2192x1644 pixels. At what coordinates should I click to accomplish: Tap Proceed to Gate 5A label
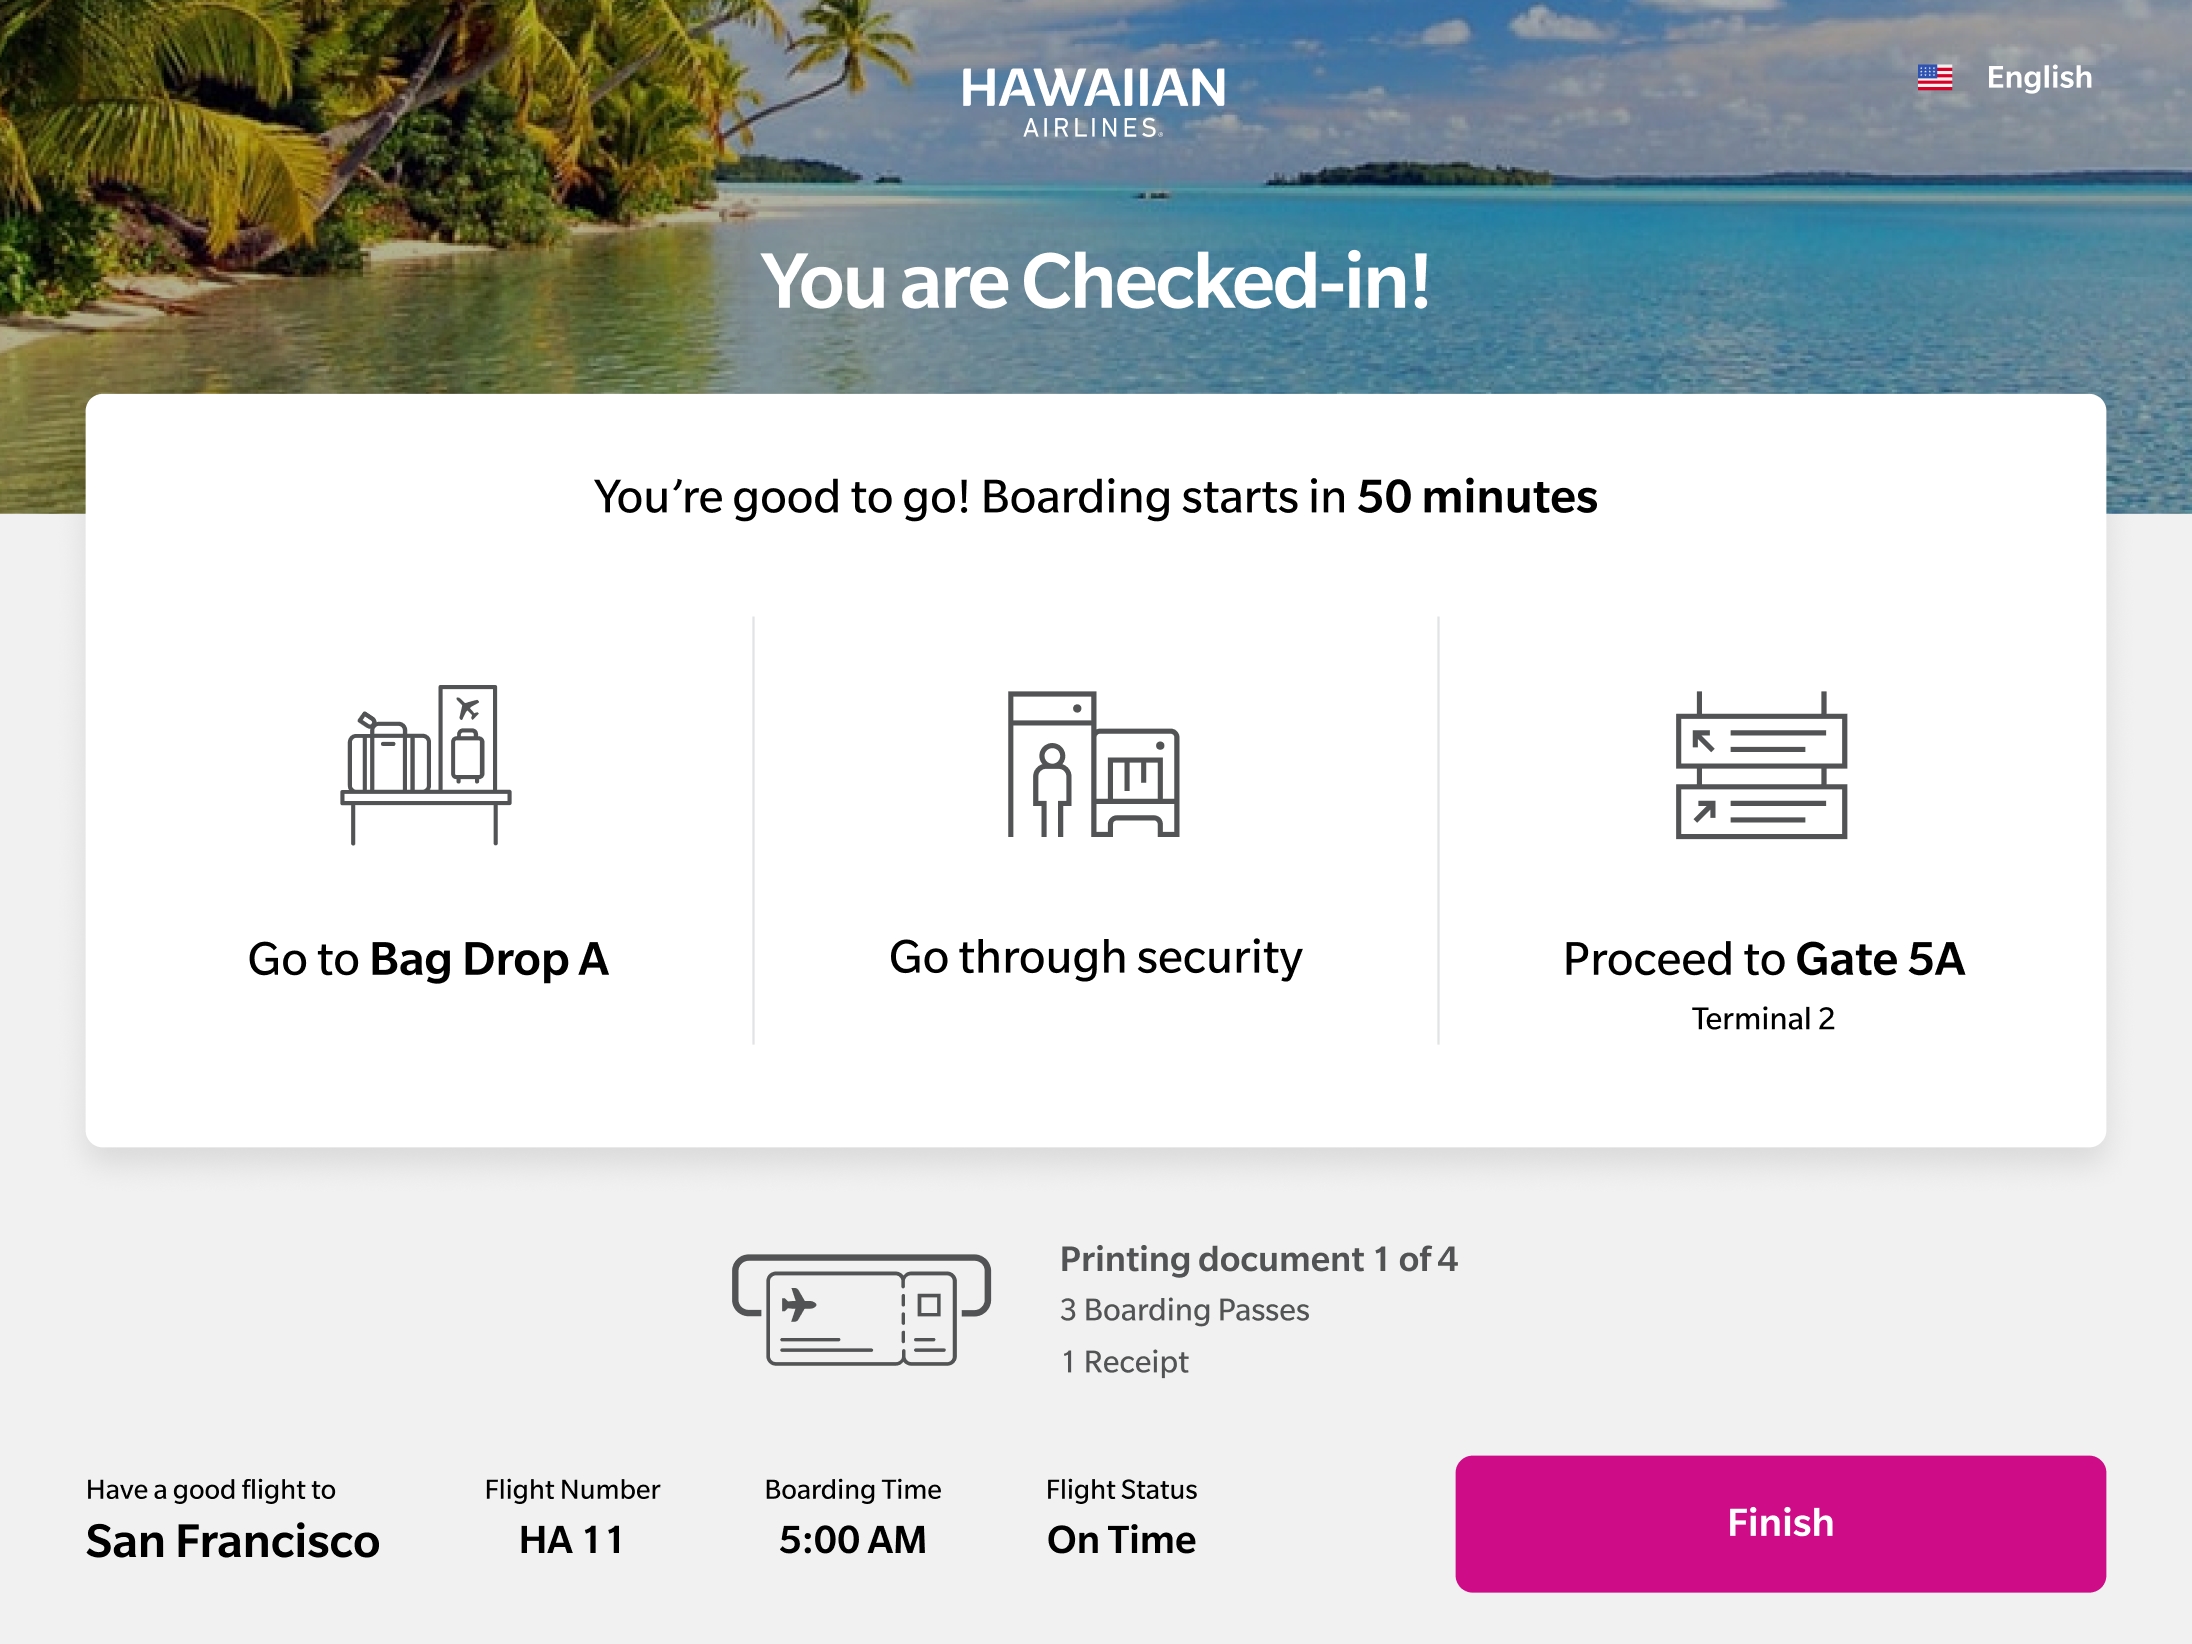[x=1763, y=959]
